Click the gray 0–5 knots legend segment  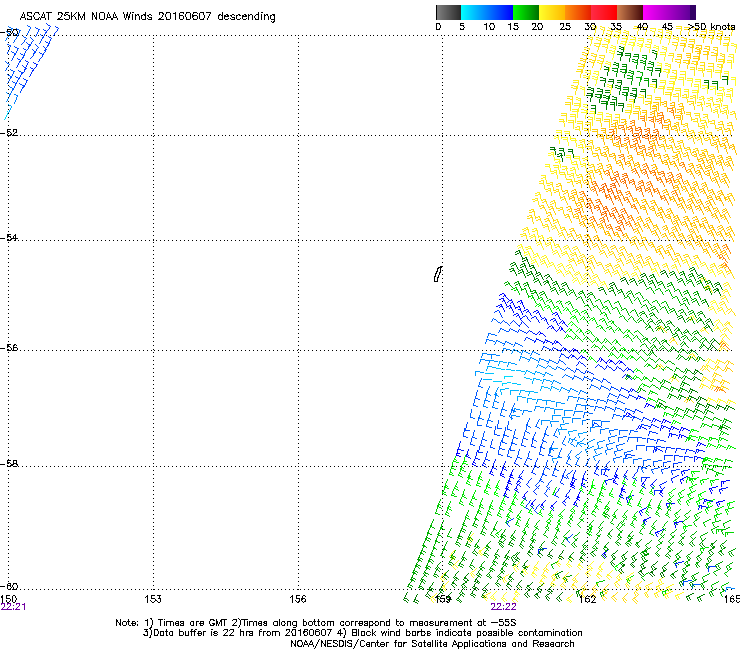coord(448,12)
